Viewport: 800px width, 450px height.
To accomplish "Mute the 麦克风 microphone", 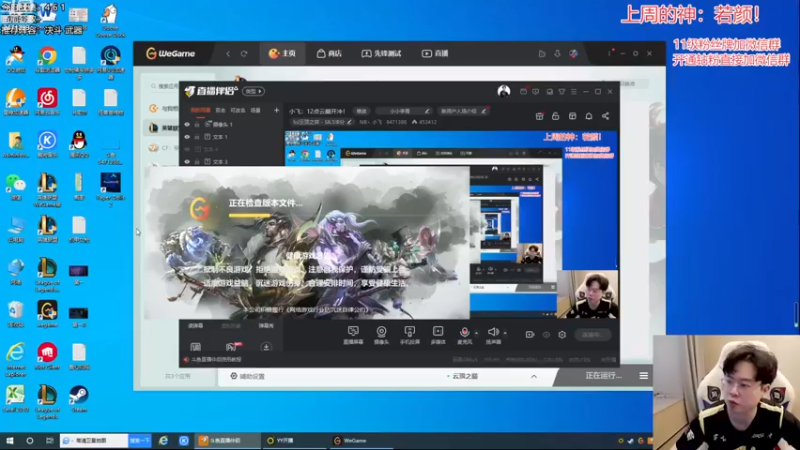I will point(464,335).
